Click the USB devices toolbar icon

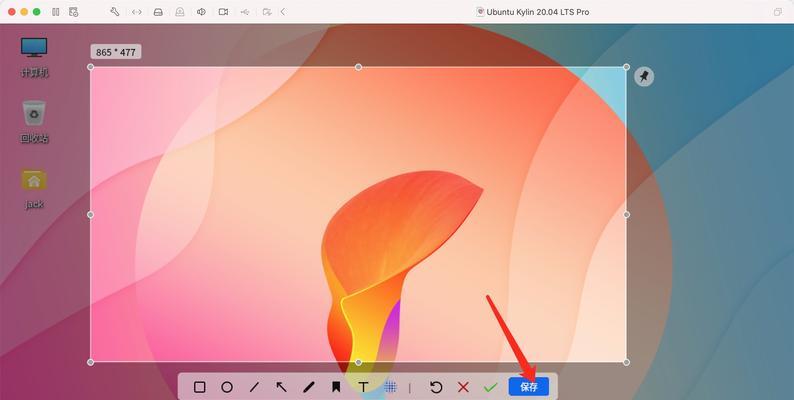tap(245, 12)
